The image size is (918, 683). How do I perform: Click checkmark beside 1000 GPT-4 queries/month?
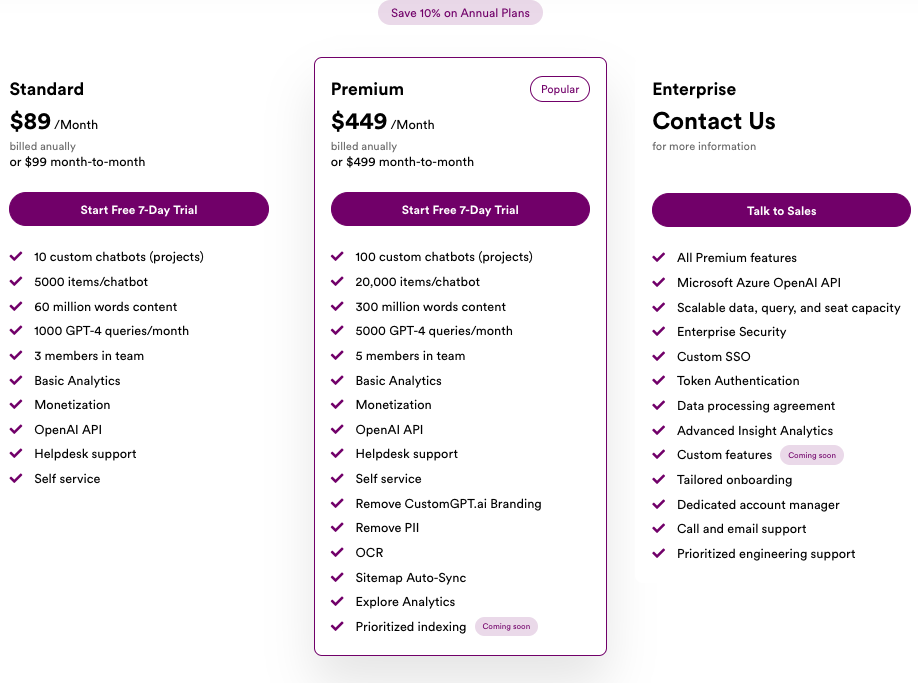tap(16, 331)
